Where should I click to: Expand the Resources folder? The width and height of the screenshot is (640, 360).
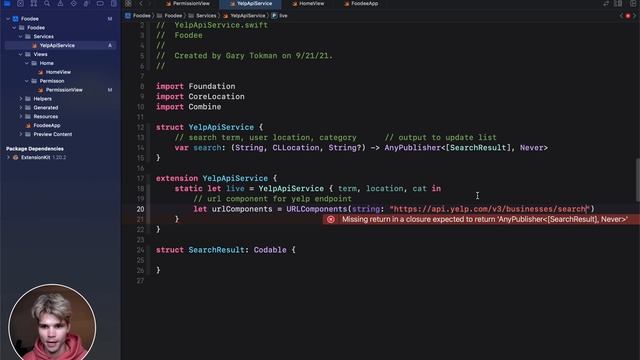coord(20,116)
